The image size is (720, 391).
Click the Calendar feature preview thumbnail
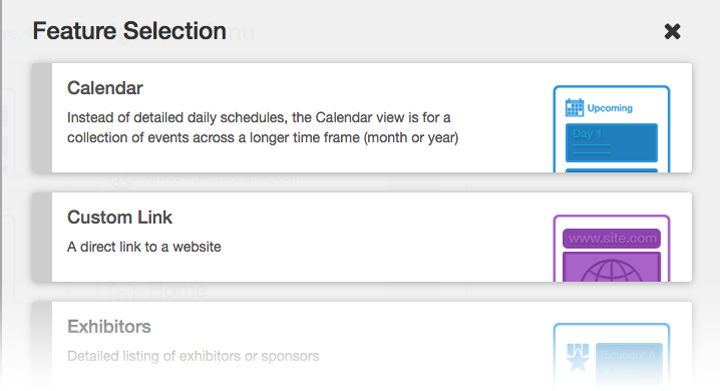612,129
